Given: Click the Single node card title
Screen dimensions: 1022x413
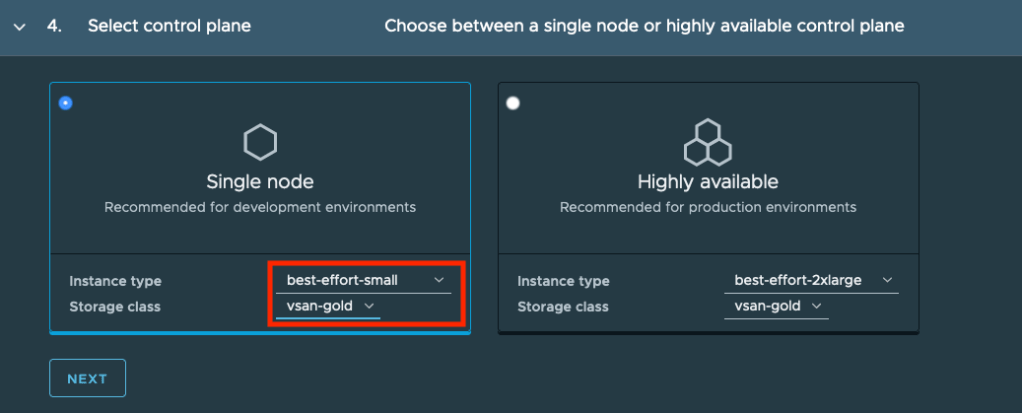Looking at the screenshot, I should coord(260,182).
